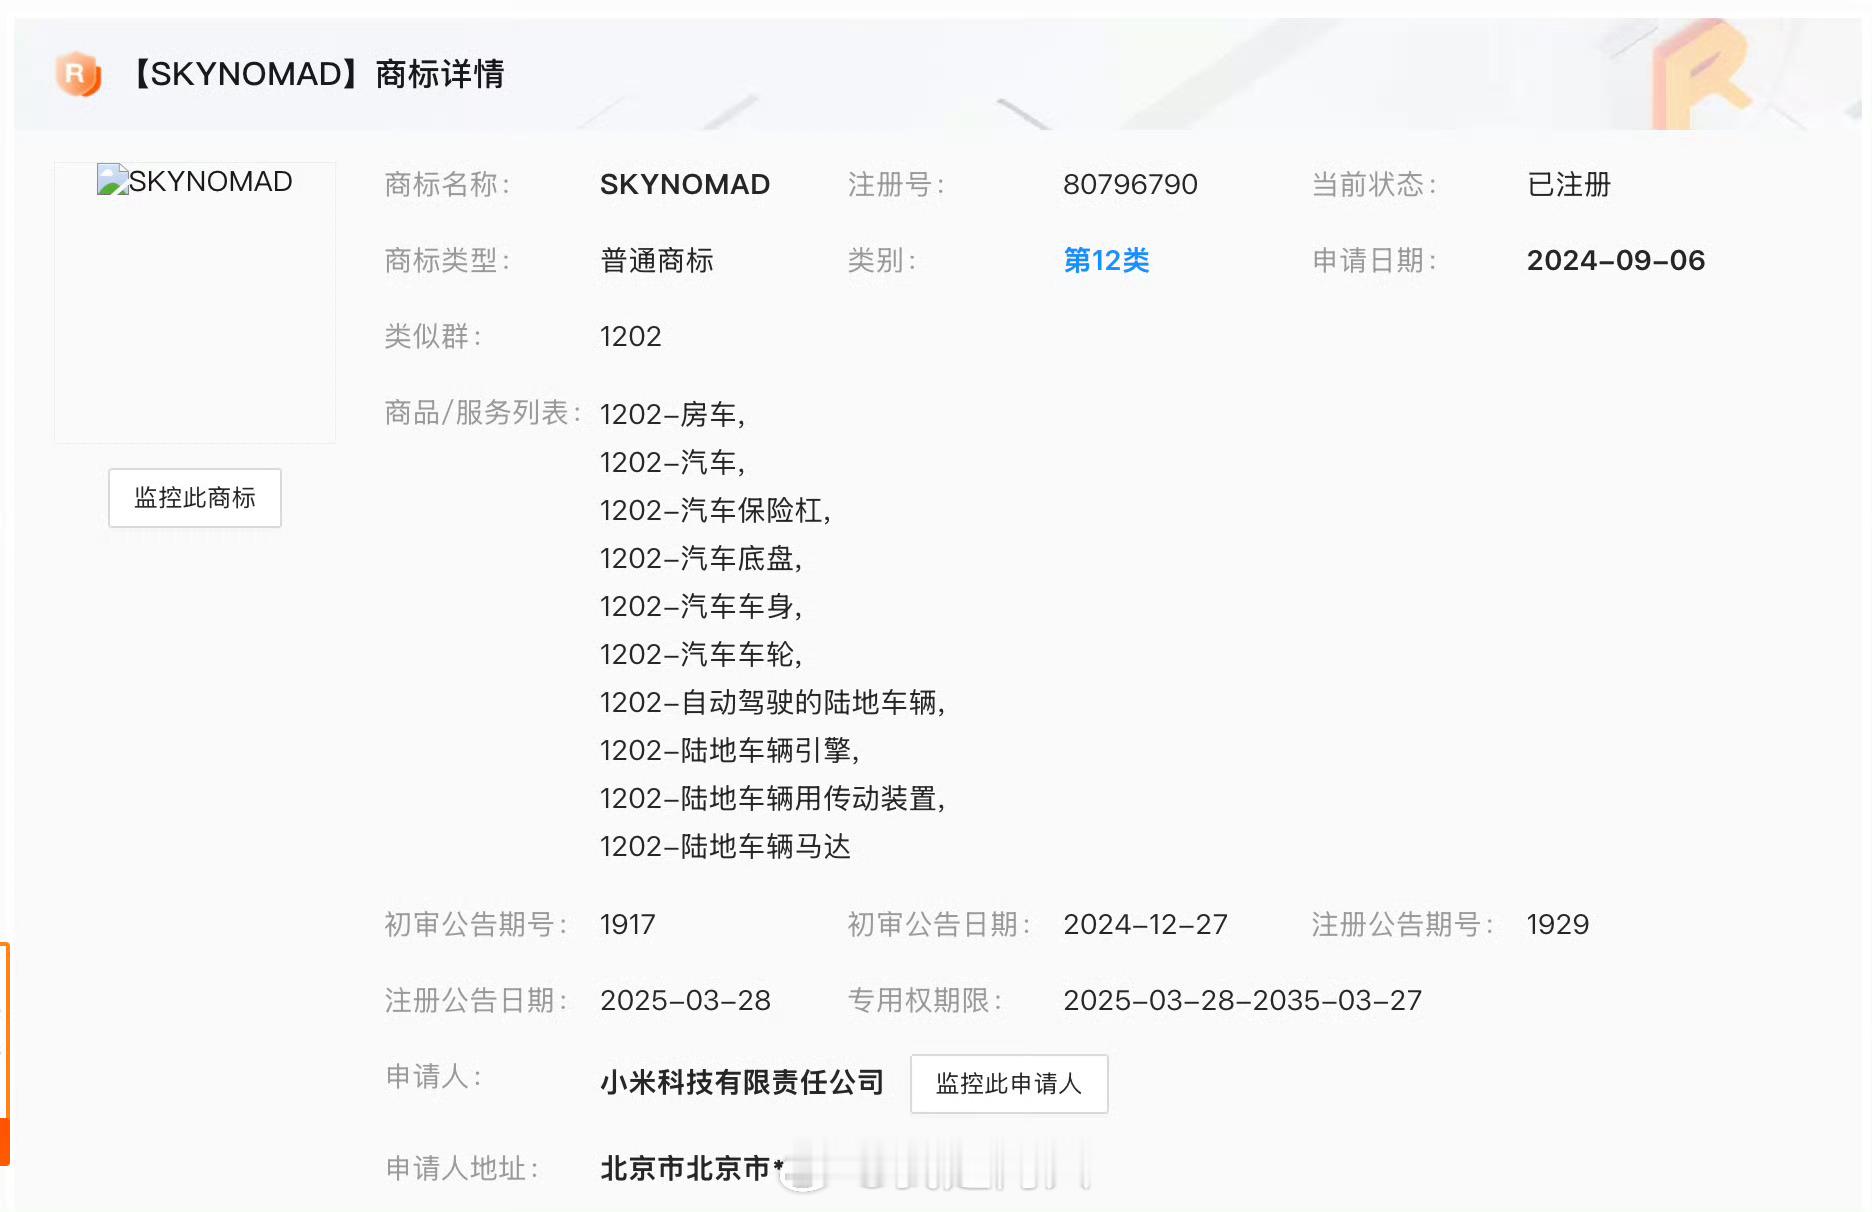Click current status 已注册
The image size is (1872, 1212).
(x=1569, y=185)
